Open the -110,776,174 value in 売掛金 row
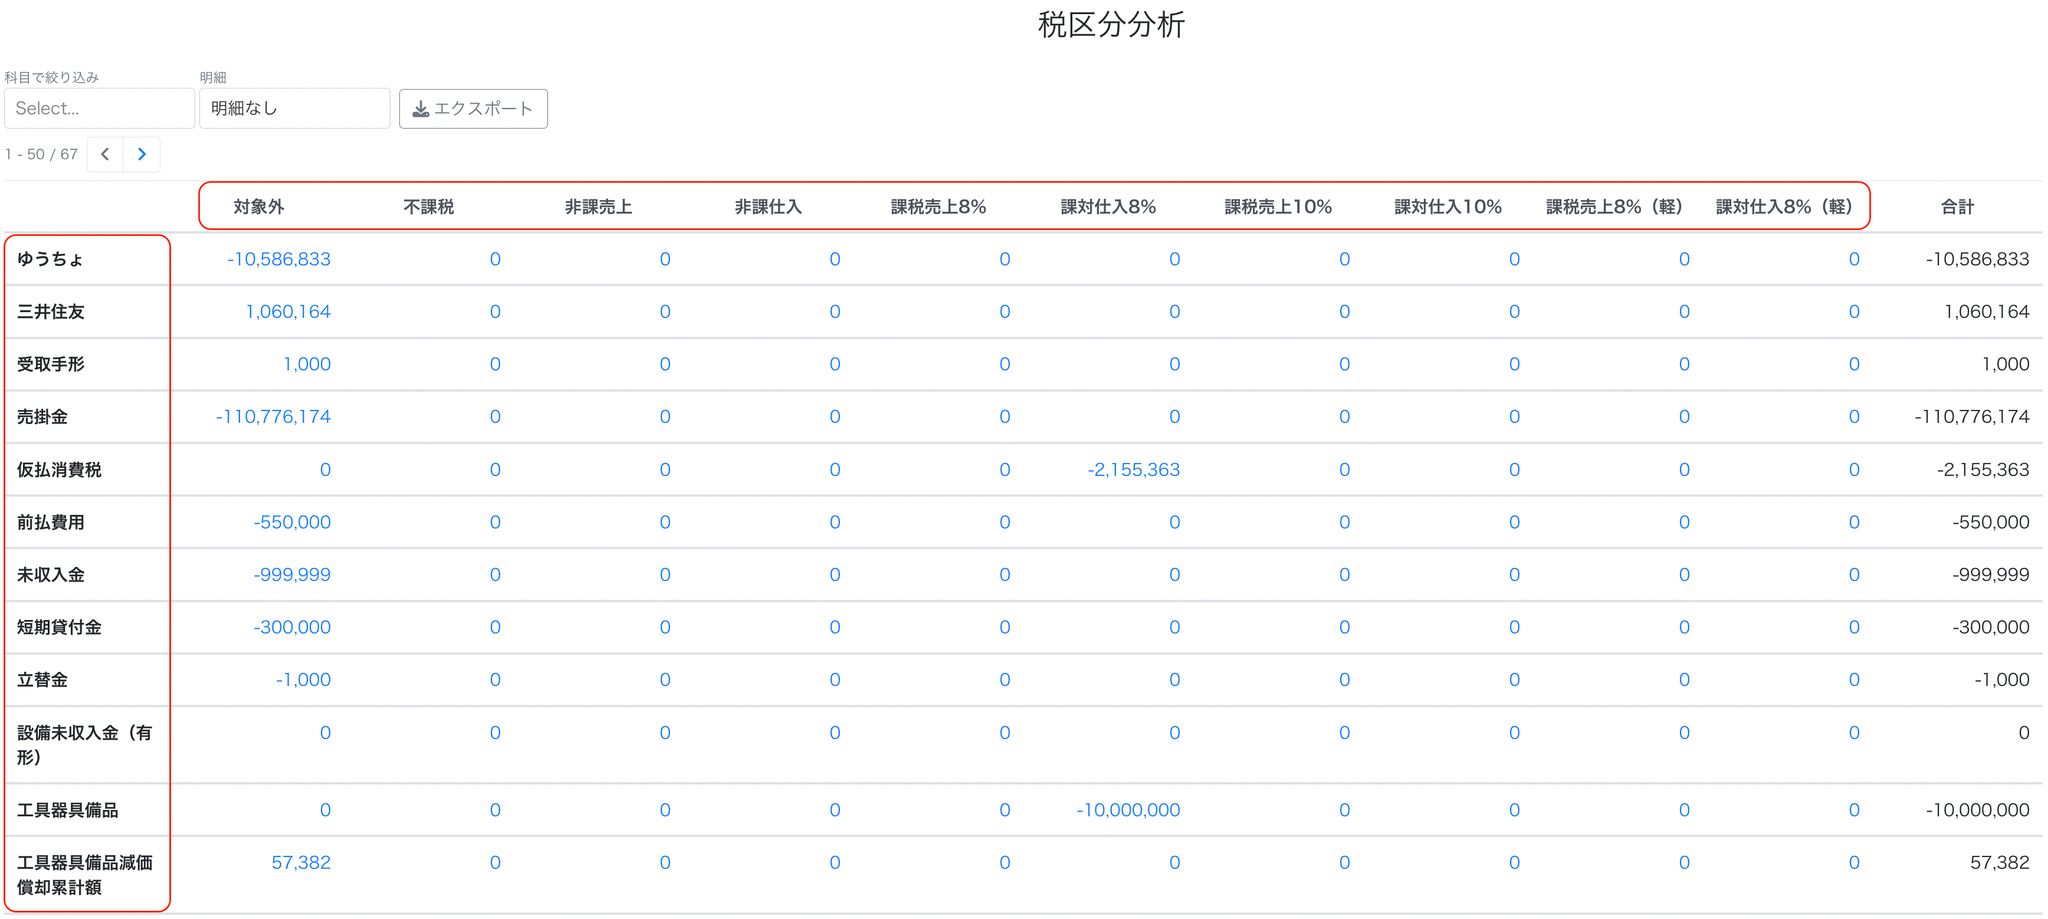Viewport: 2048px width, 919px height. coord(273,417)
